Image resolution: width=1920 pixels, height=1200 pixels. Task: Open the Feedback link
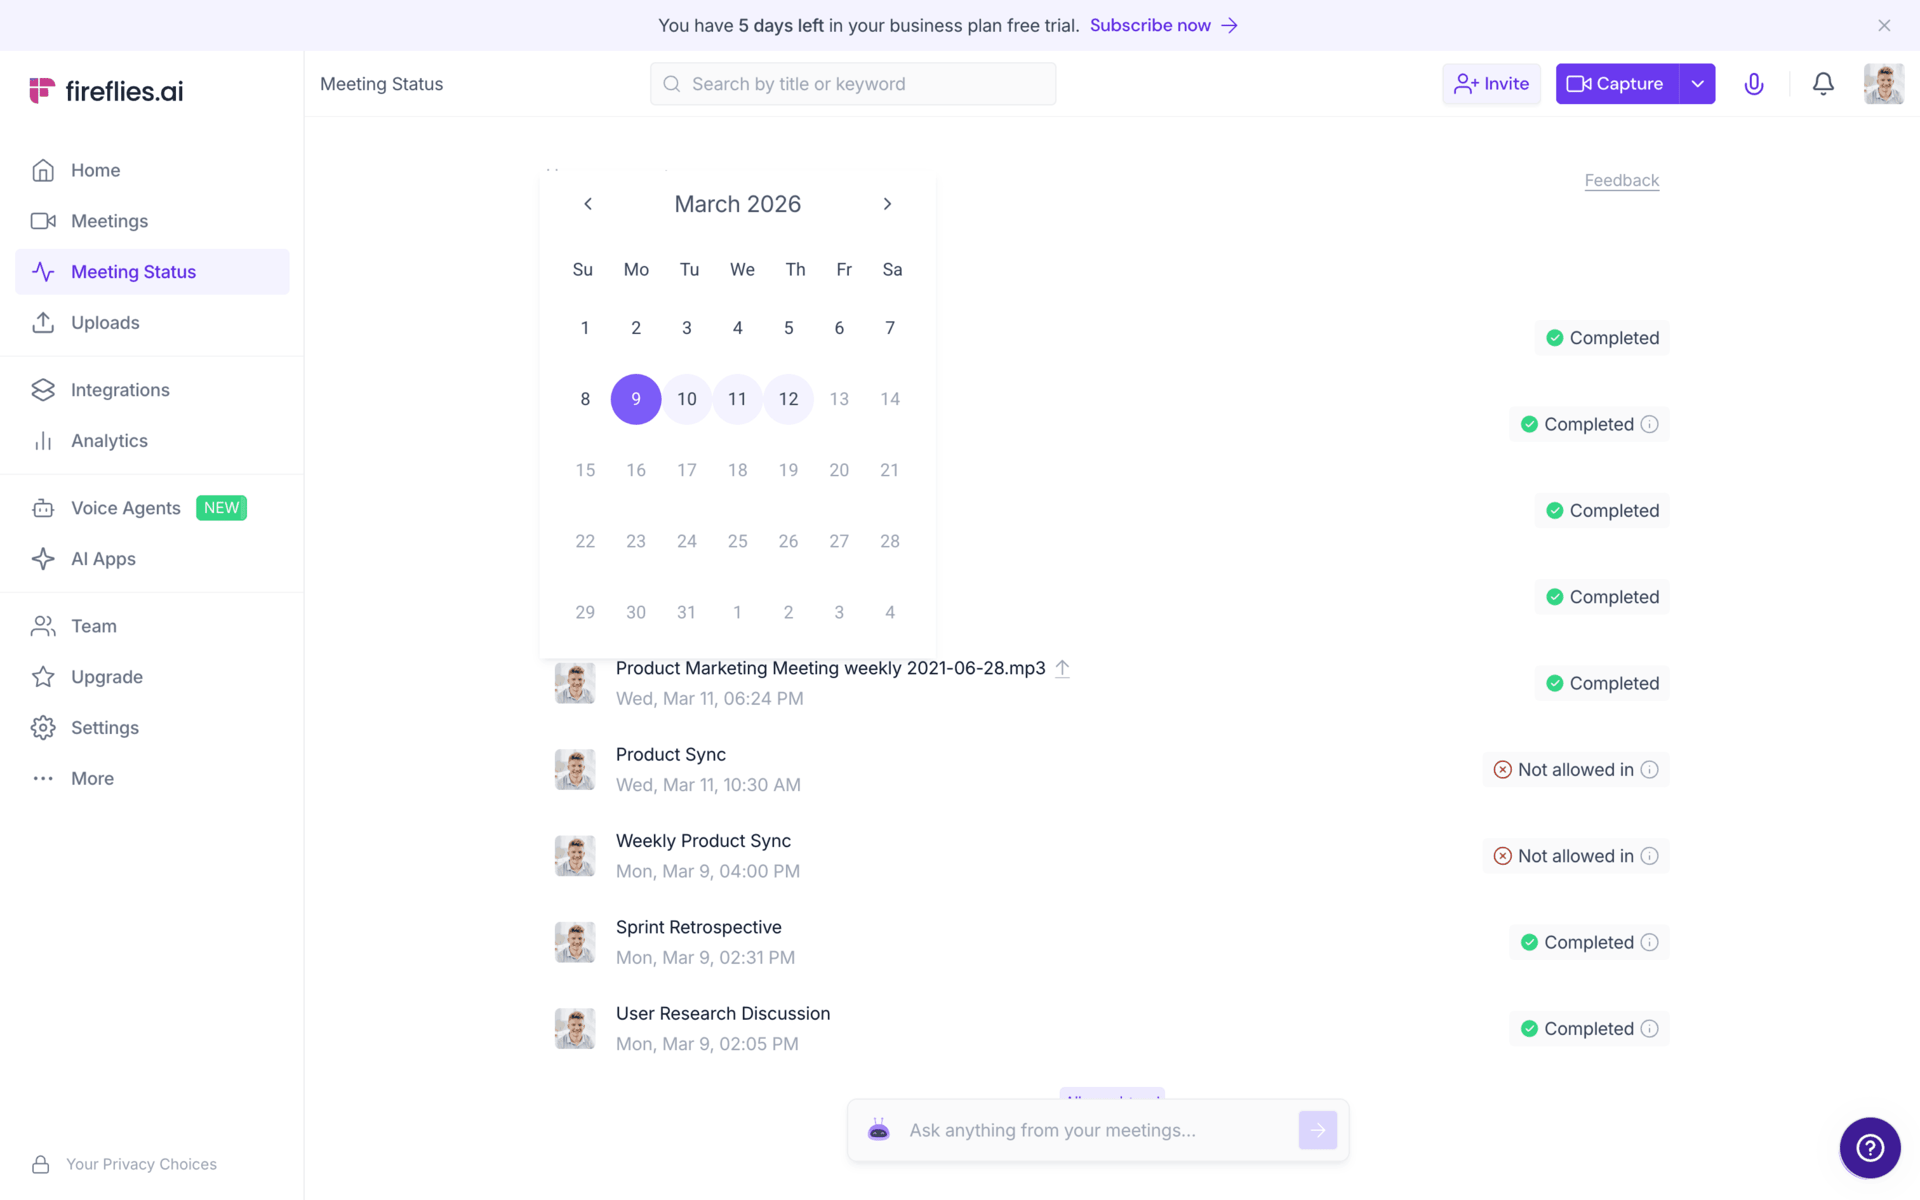tap(1622, 181)
